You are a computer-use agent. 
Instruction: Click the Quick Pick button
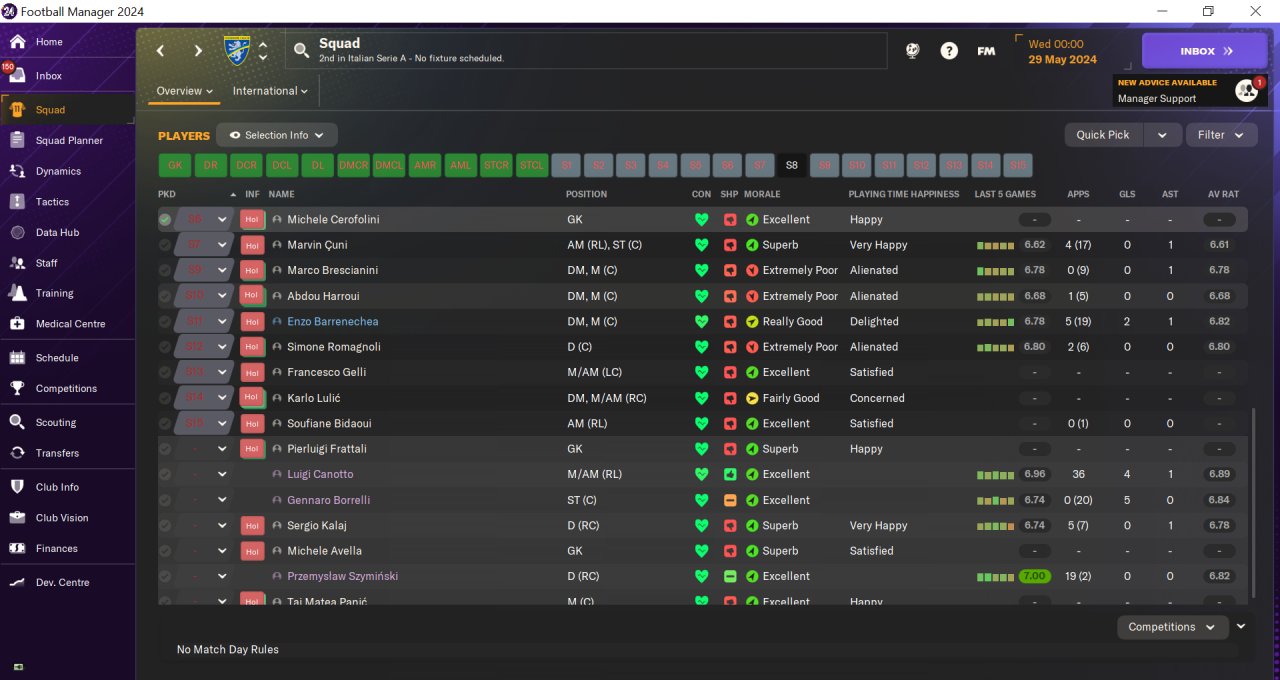(x=1103, y=135)
